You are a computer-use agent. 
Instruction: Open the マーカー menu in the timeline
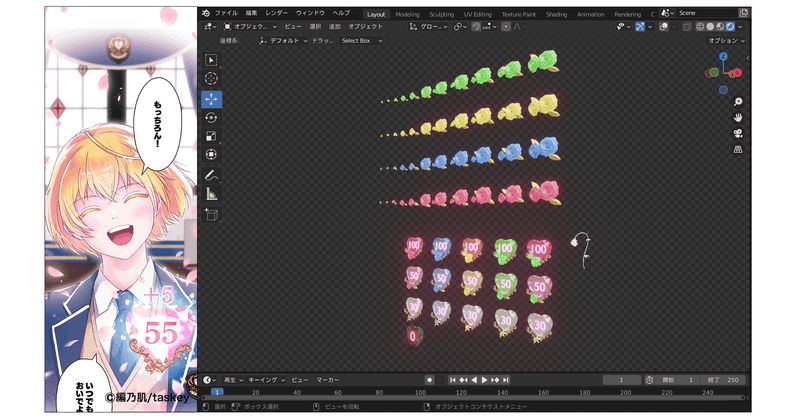(x=328, y=380)
